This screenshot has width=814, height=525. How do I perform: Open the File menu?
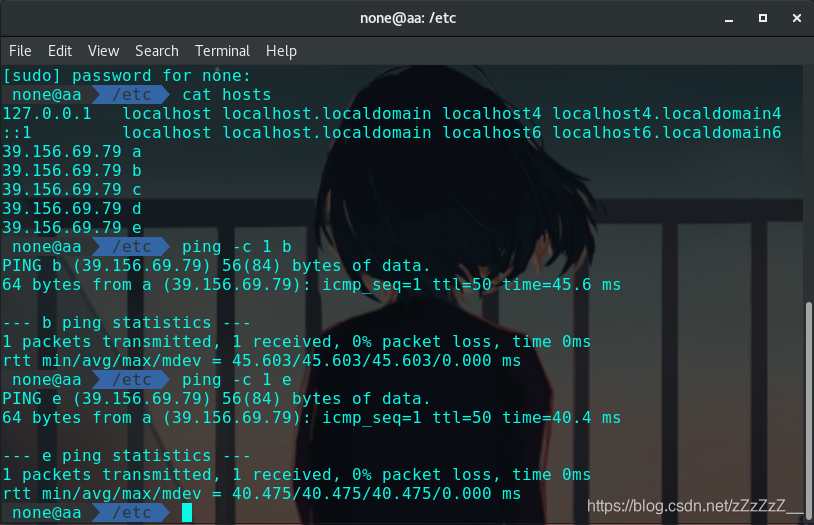click(20, 51)
